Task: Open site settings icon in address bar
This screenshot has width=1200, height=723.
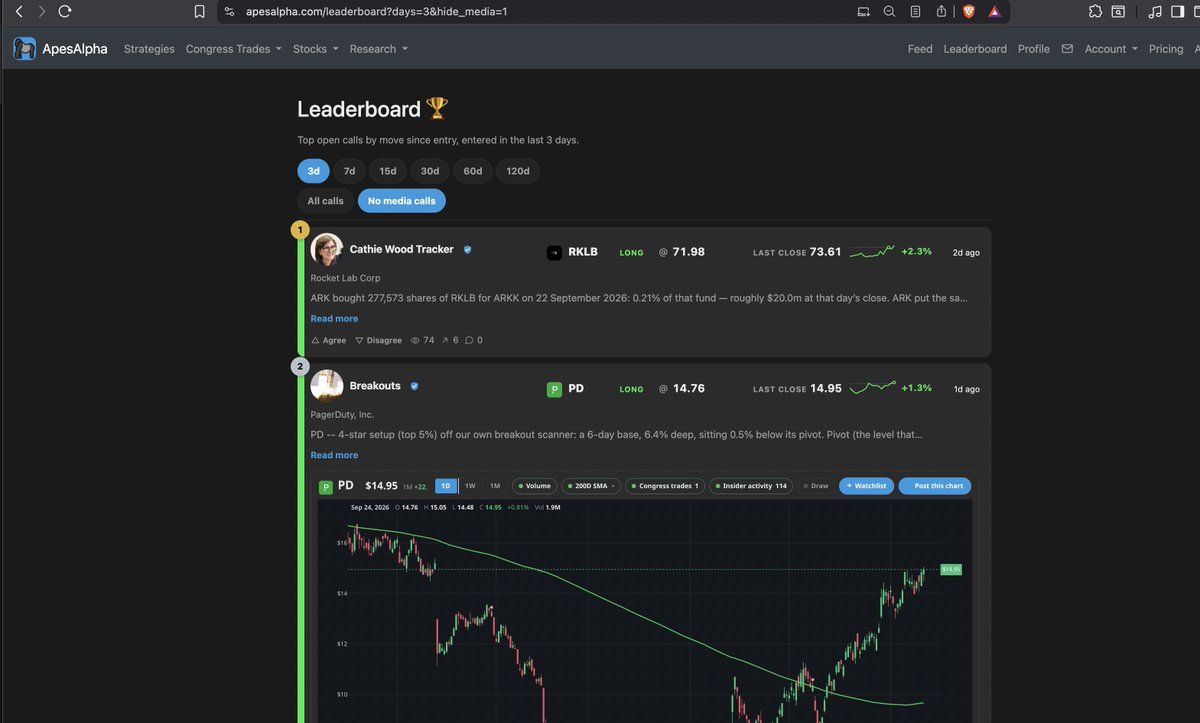Action: point(229,12)
